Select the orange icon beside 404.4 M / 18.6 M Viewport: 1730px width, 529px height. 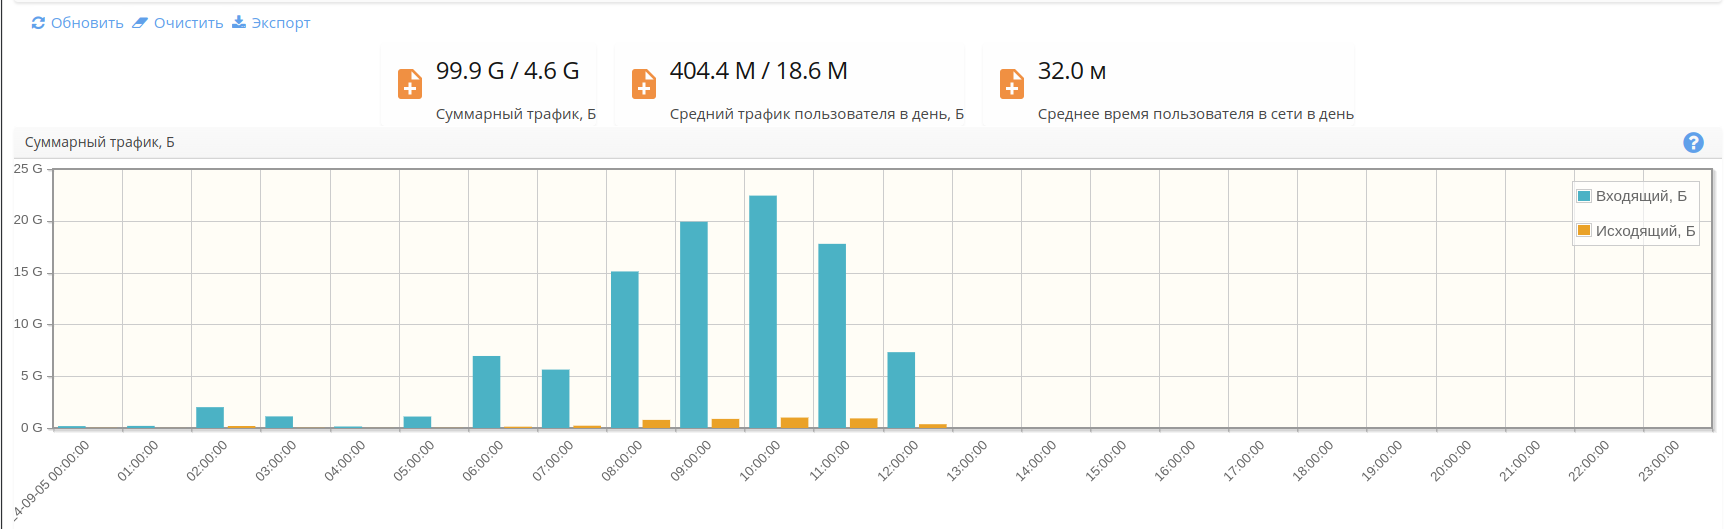click(644, 84)
